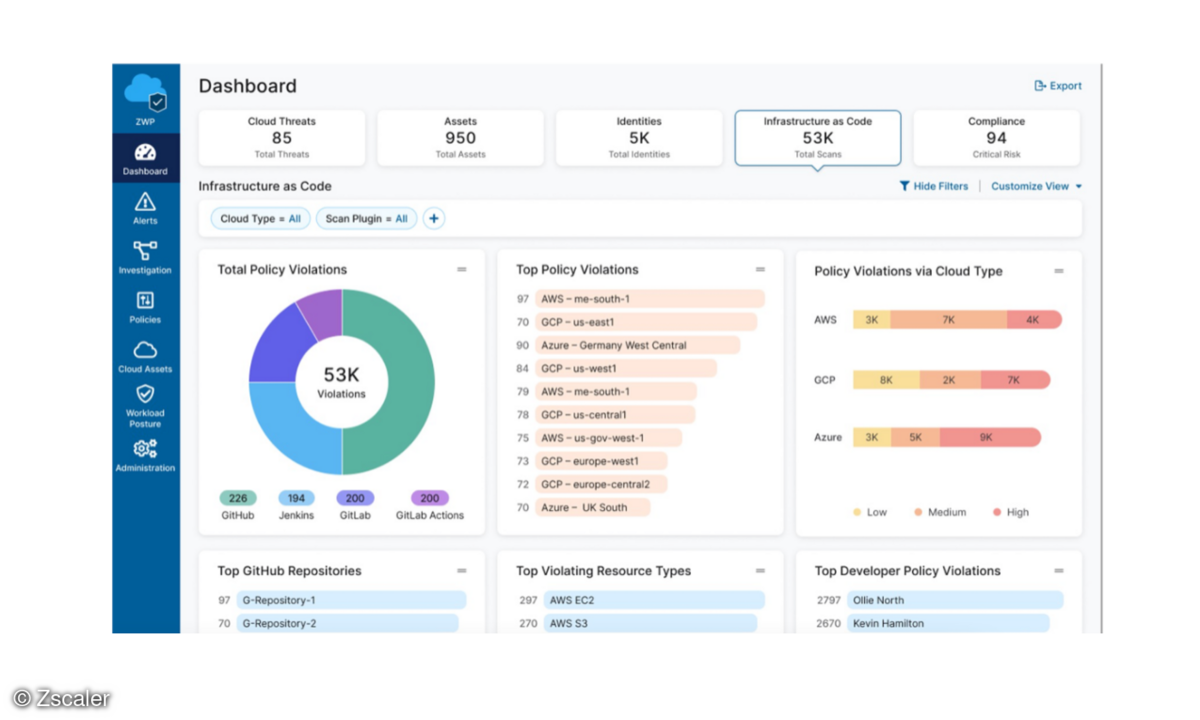Viewport: 1200px width, 720px height.
Task: Click Azure – Germany West Central bar
Action: pyautogui.click(x=638, y=345)
